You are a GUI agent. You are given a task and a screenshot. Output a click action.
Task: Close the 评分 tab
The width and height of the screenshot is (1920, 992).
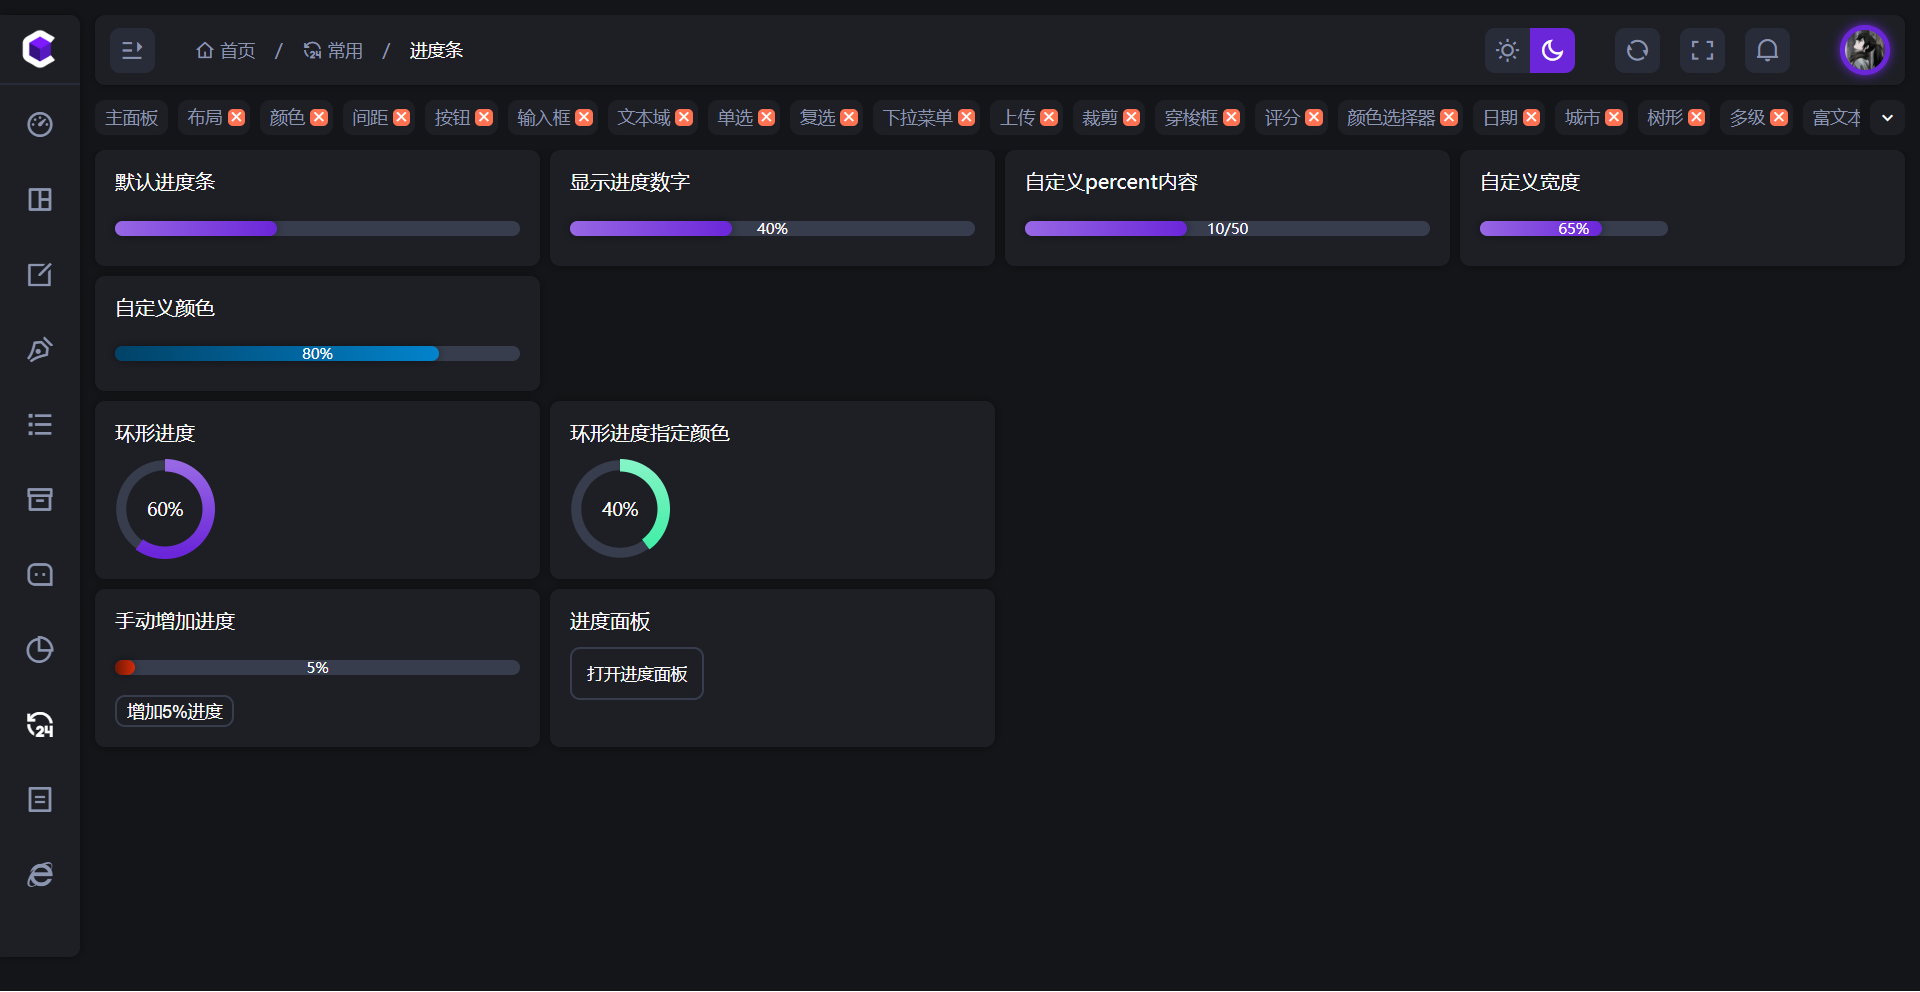pos(1314,118)
